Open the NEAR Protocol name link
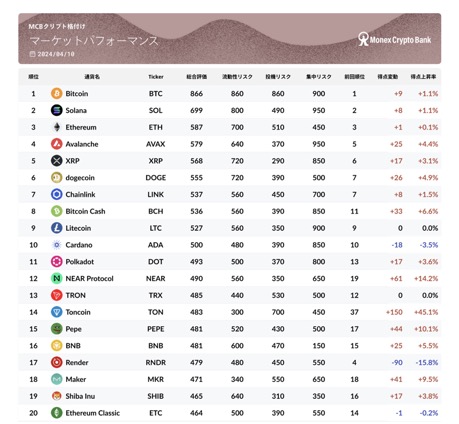 click(x=89, y=278)
